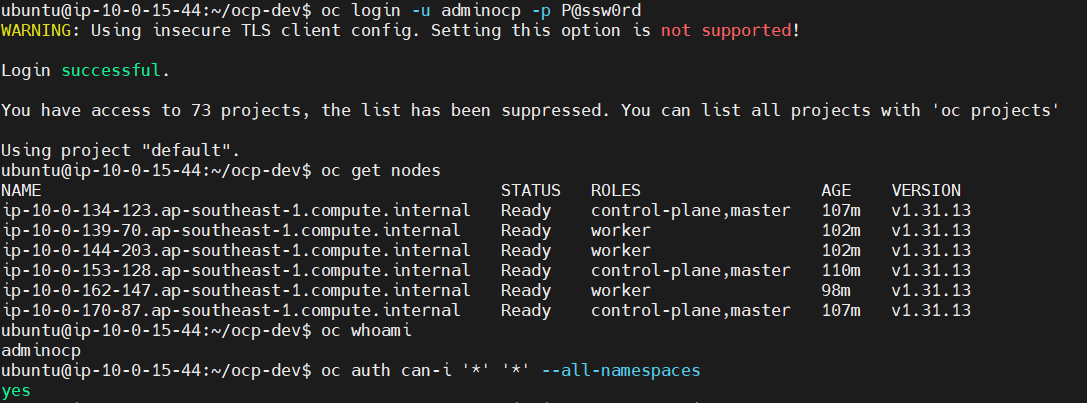Click the 'Using project "default"' line

(120, 150)
